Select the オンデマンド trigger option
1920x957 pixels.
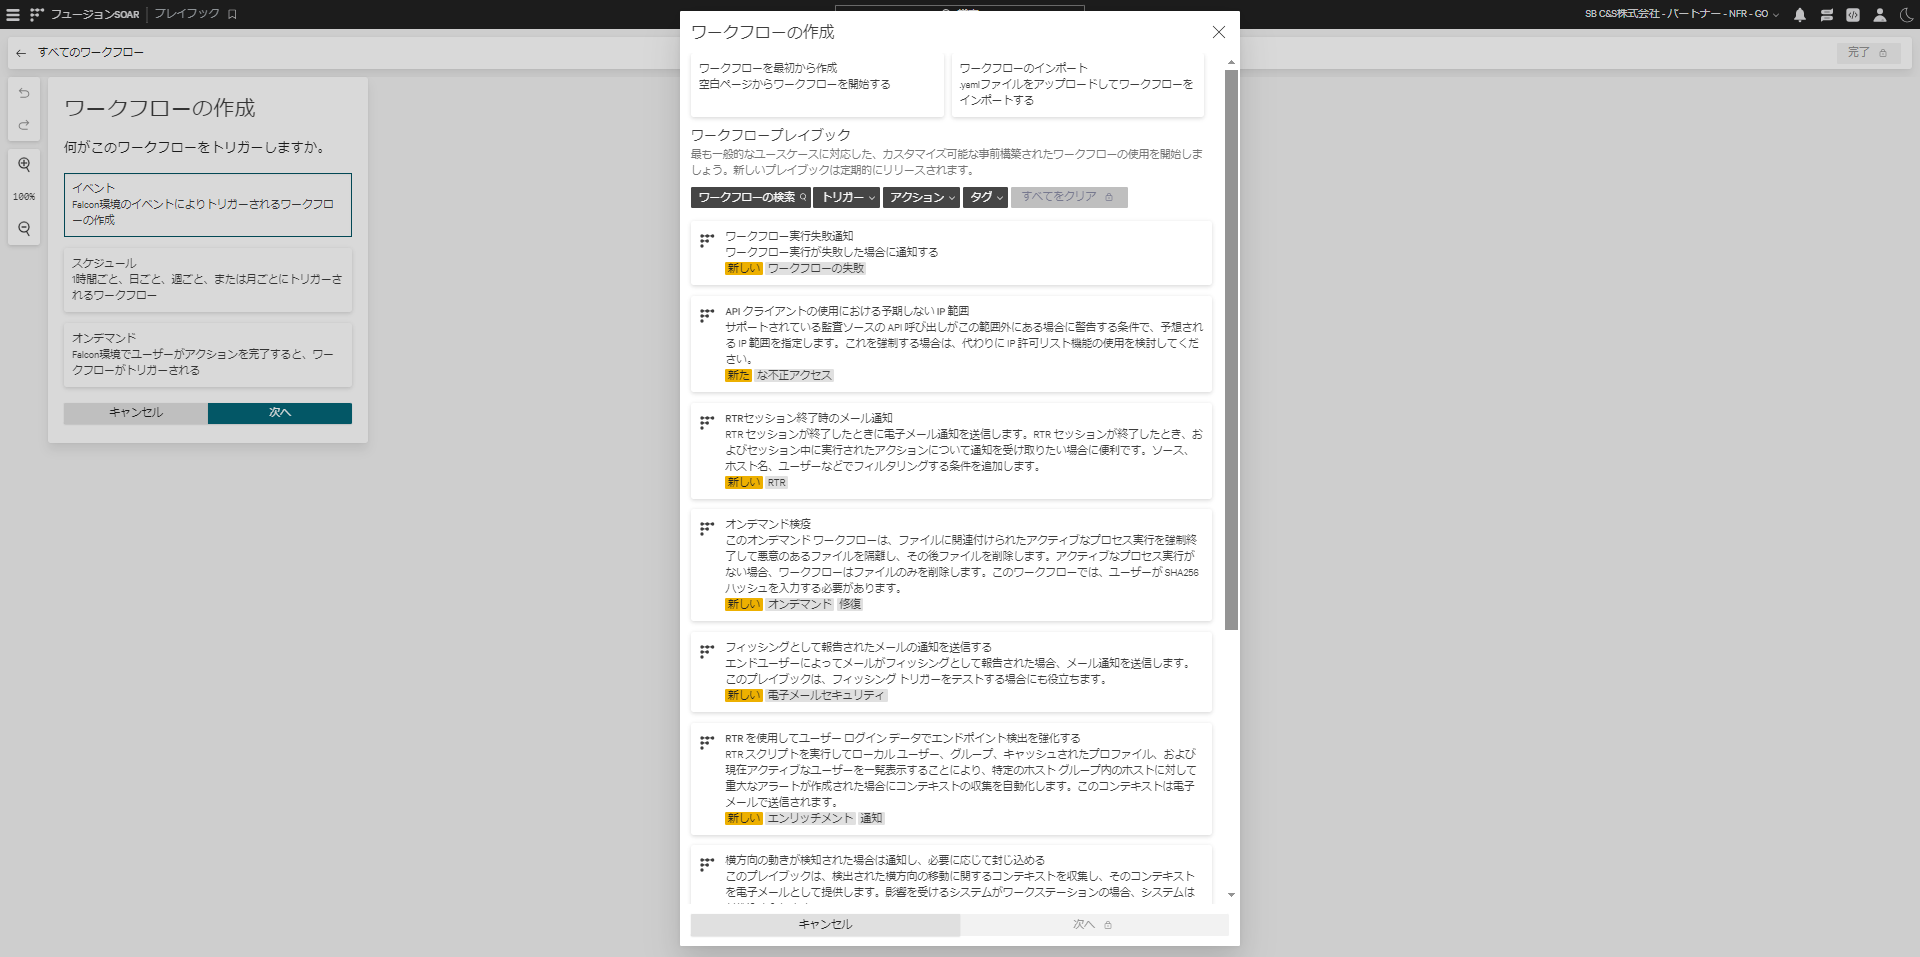[x=208, y=354]
